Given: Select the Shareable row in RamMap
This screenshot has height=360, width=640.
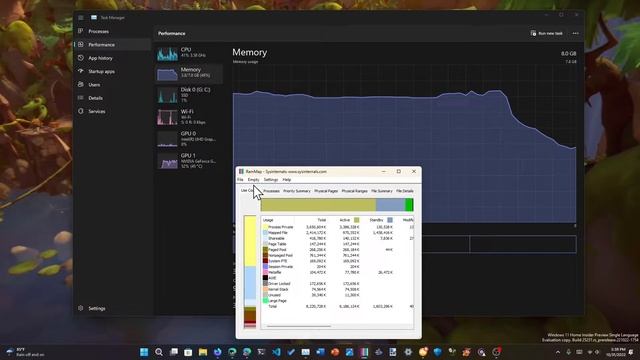Looking at the screenshot, I should click(x=338, y=238).
